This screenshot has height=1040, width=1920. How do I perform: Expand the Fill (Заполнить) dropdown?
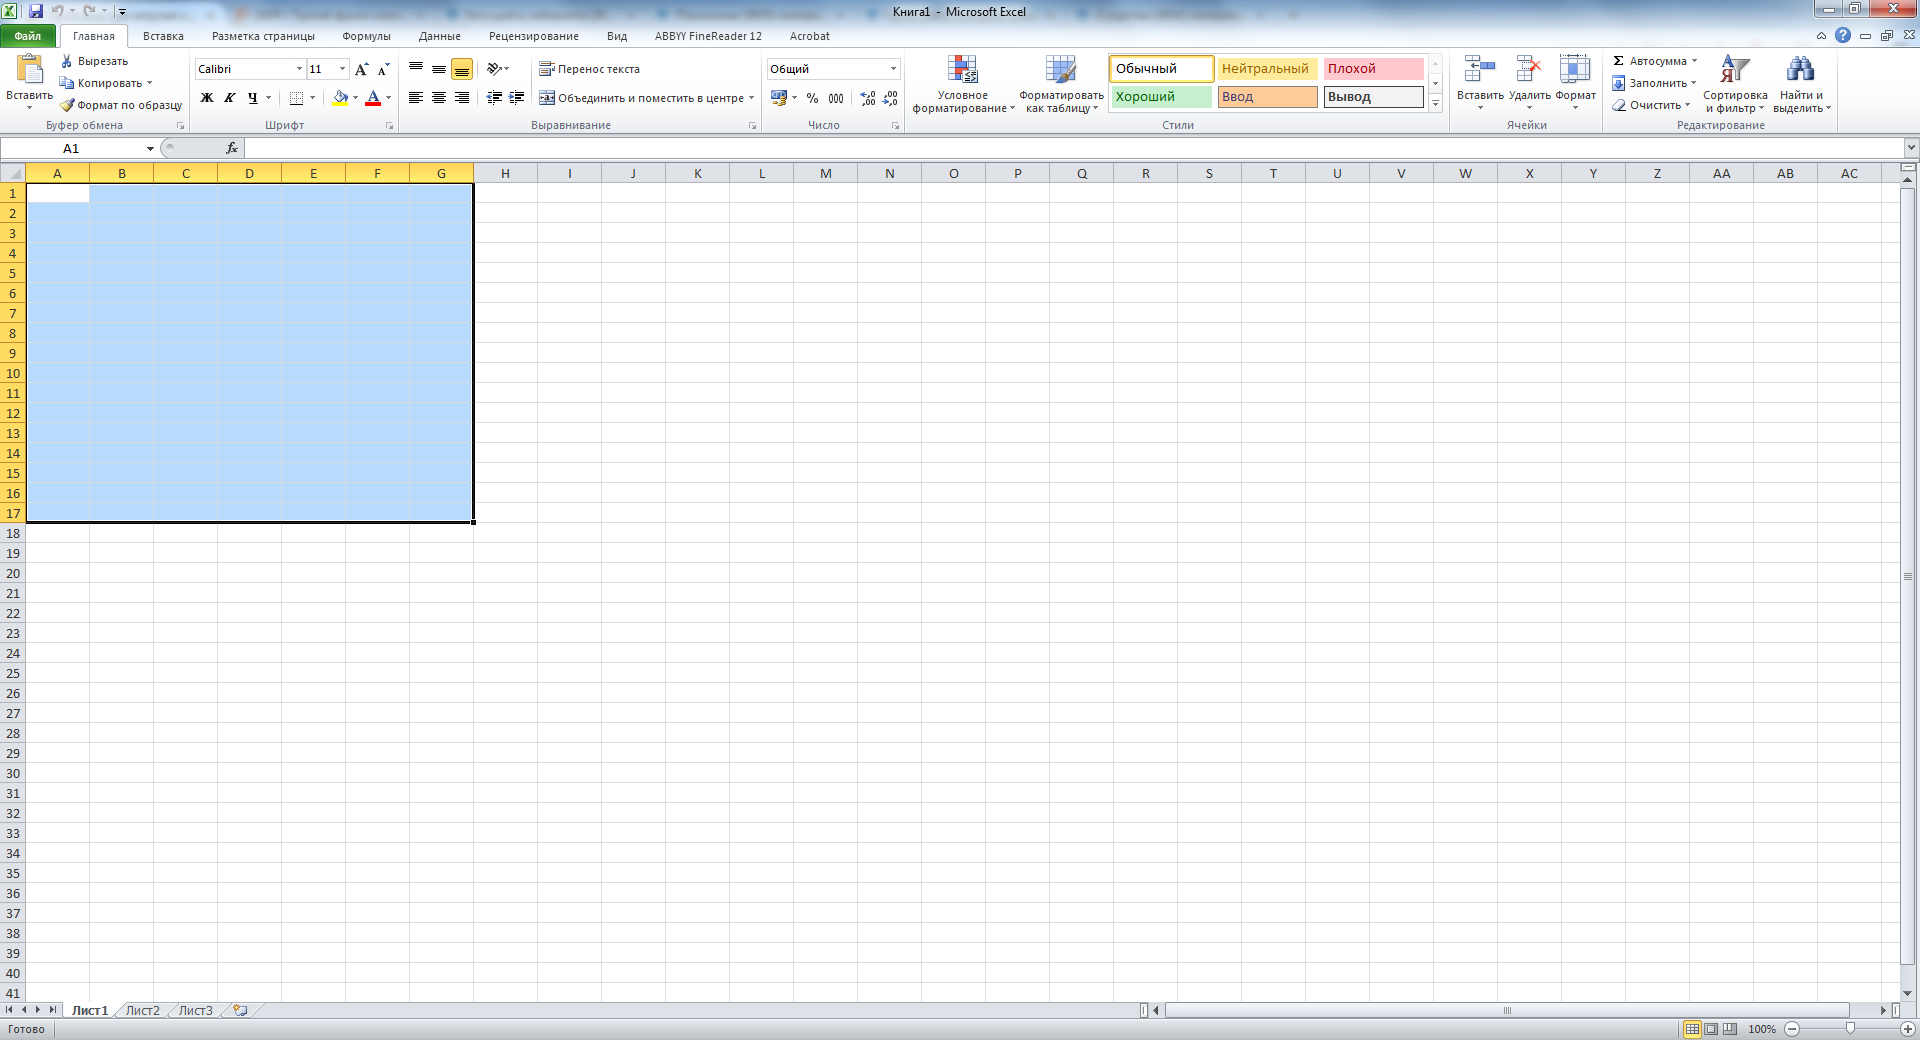1693,83
